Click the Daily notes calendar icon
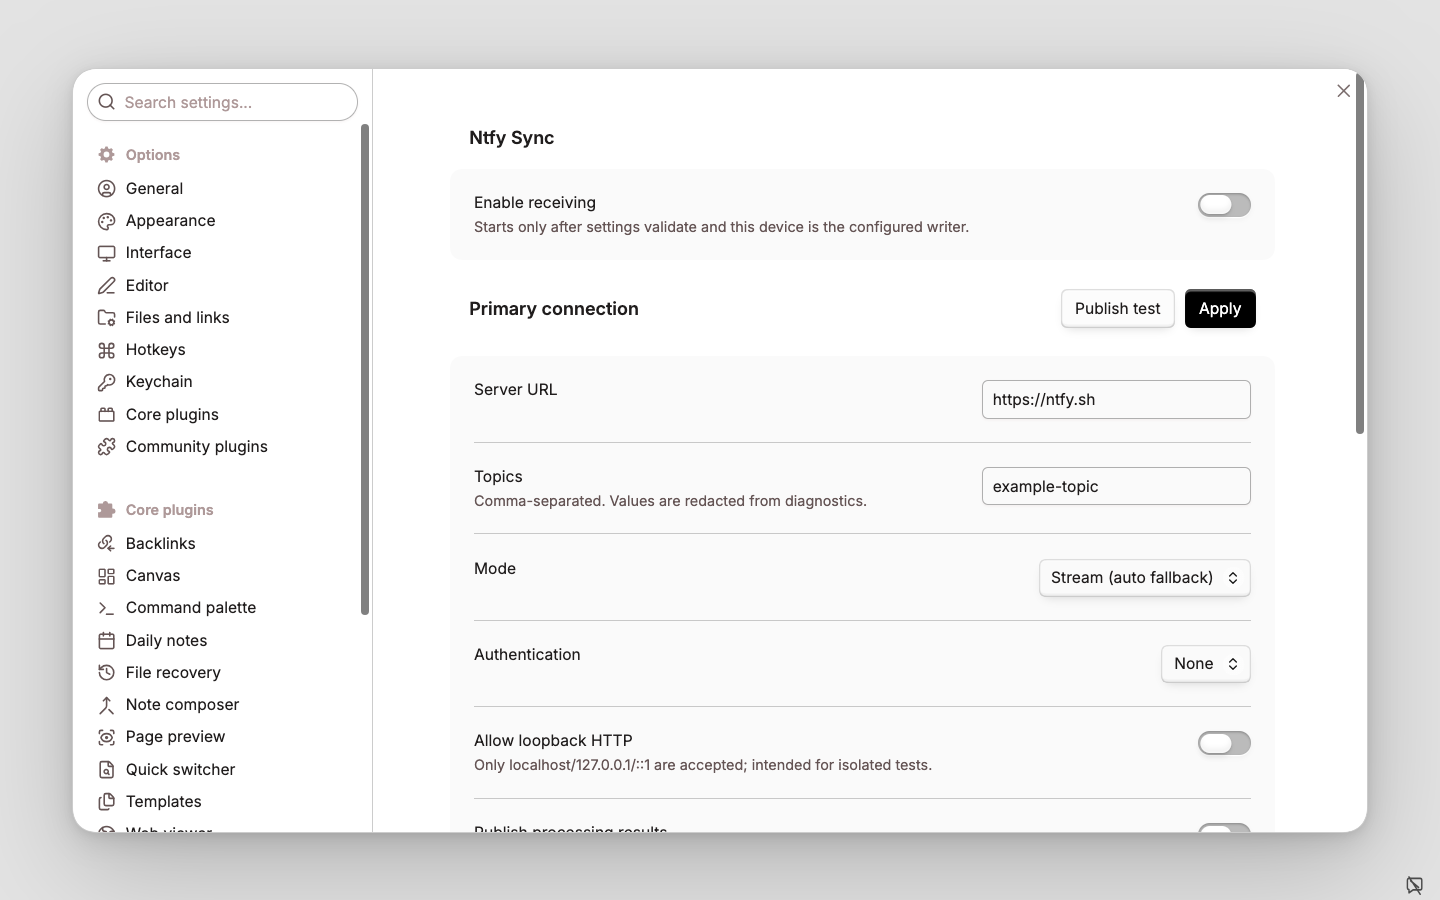The image size is (1440, 900). [107, 641]
